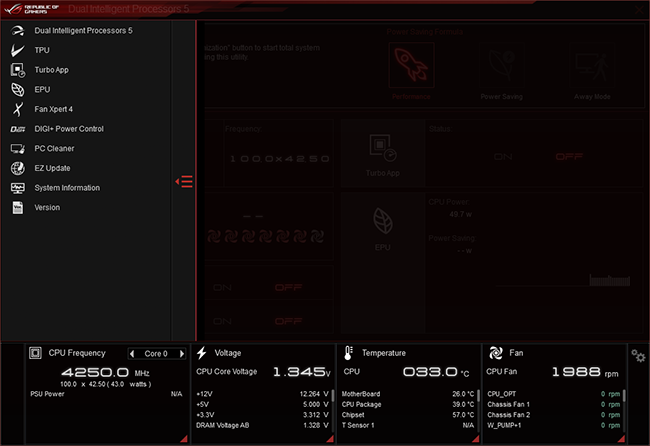
Task: Open Turbo App from sidebar icon
Action: [x=17, y=70]
